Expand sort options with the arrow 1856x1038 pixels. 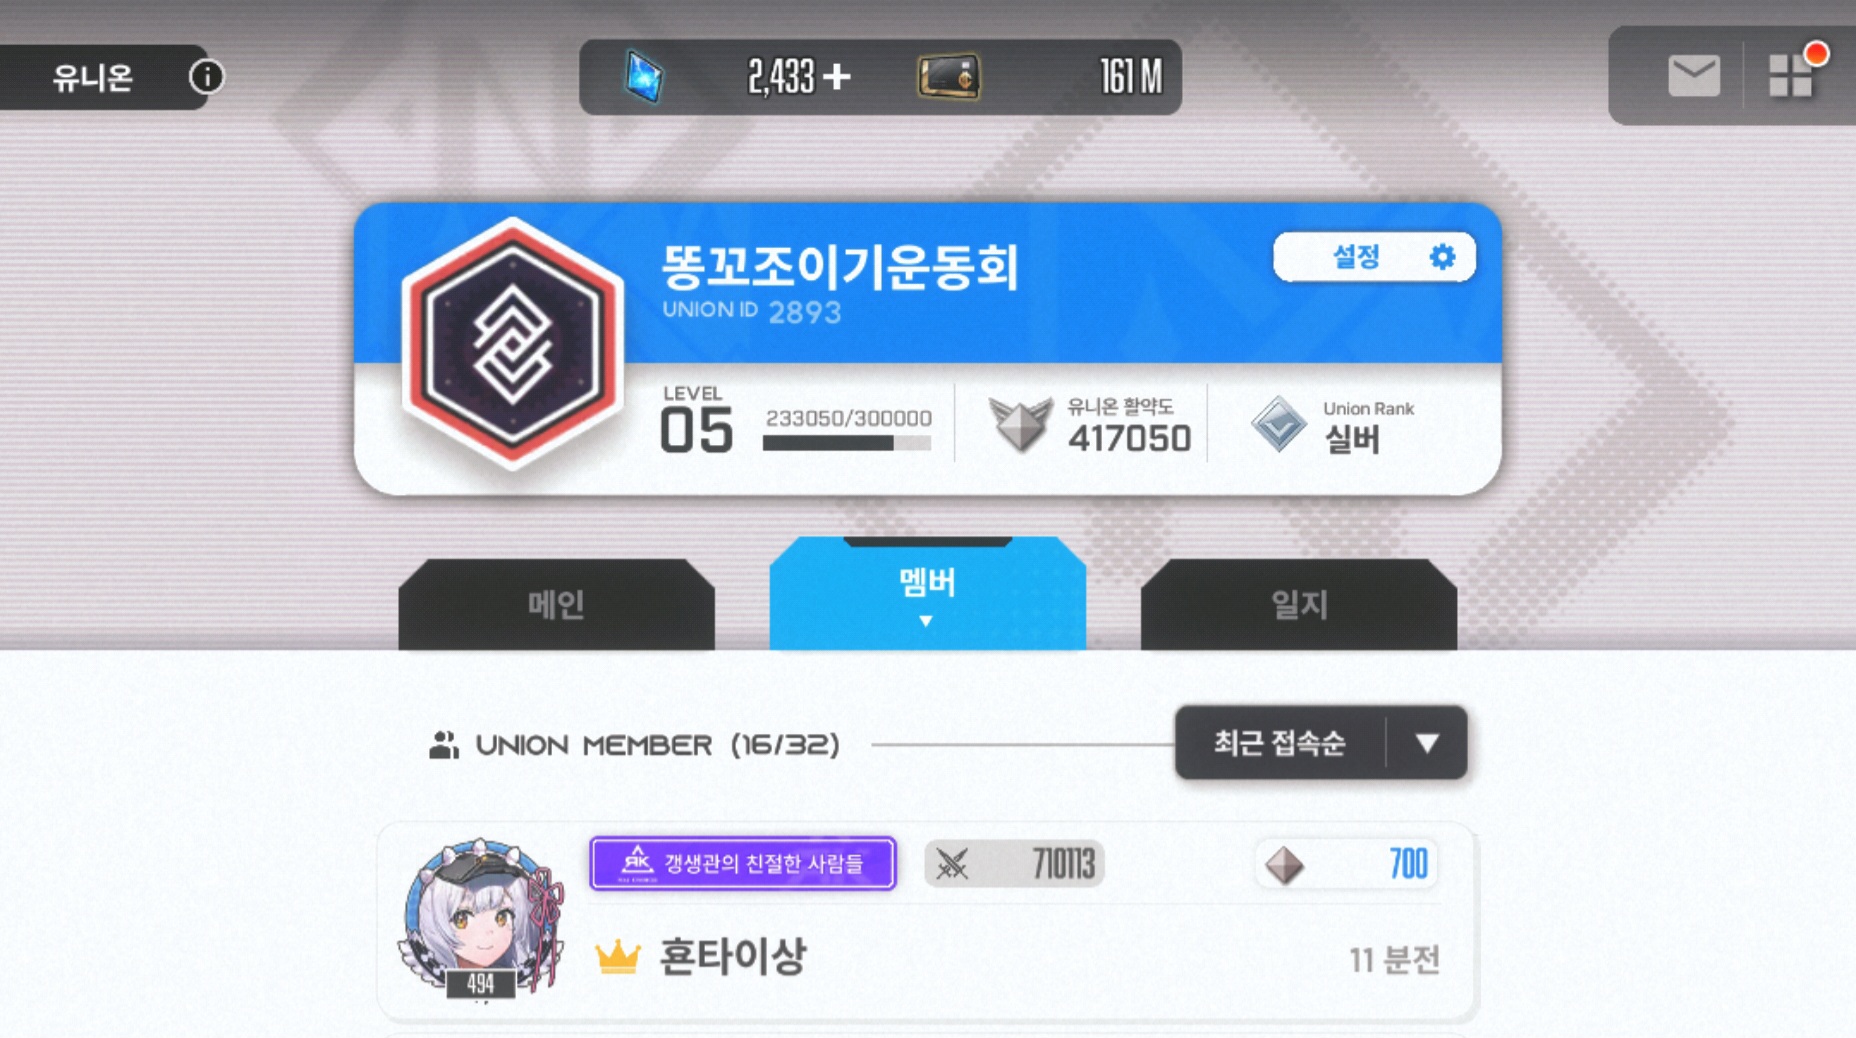click(x=1427, y=743)
